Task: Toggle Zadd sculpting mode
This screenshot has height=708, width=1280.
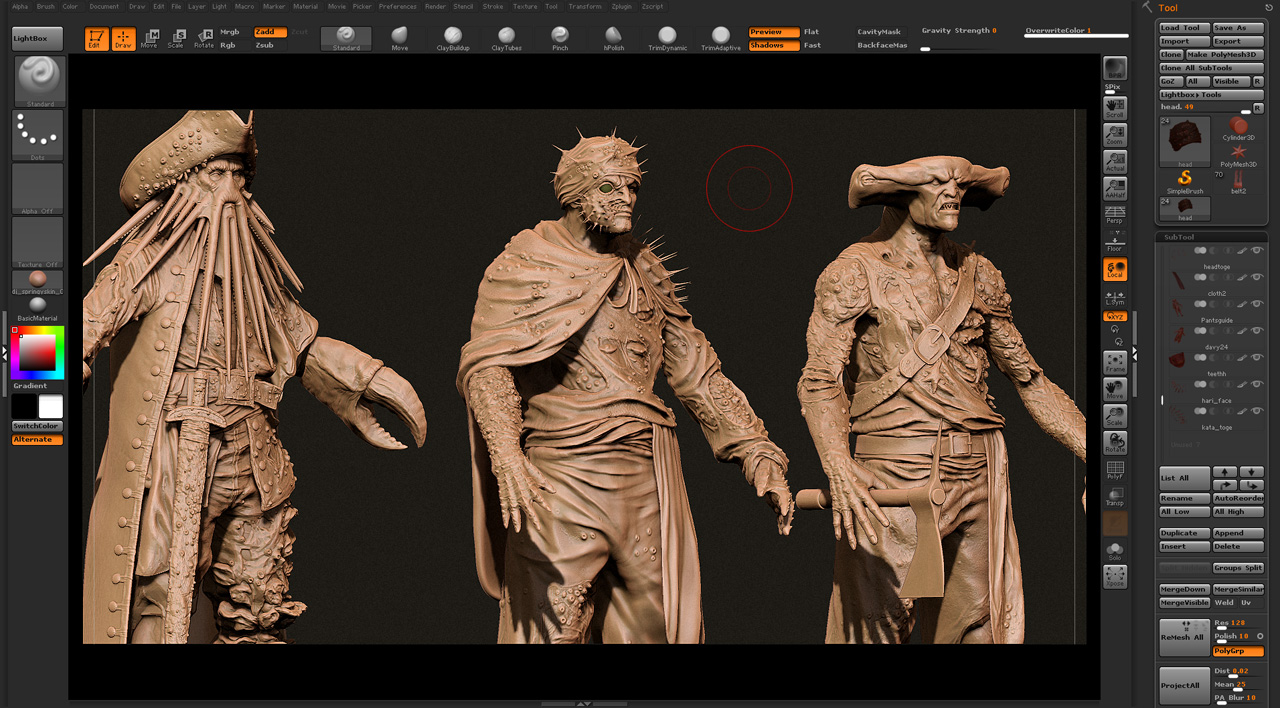Action: [x=270, y=32]
